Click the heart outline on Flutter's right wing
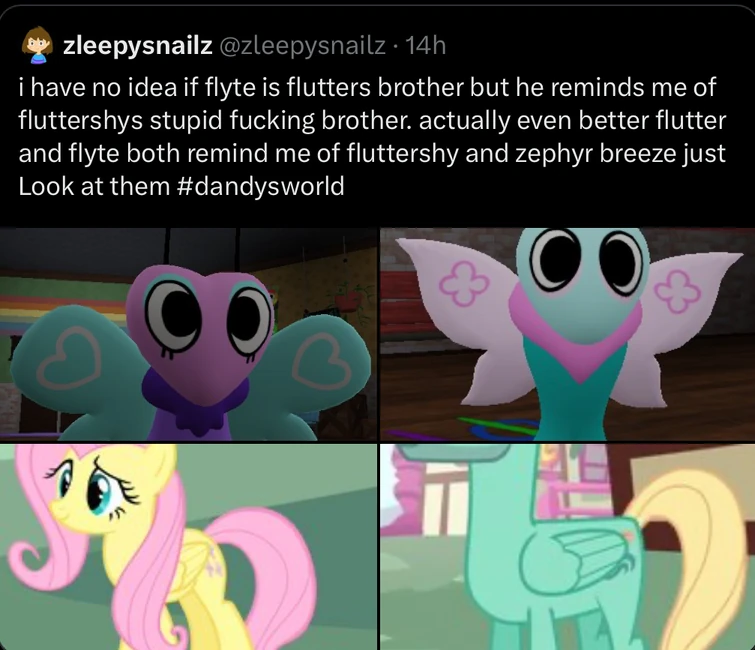Viewport: 755px width, 650px height. point(323,359)
